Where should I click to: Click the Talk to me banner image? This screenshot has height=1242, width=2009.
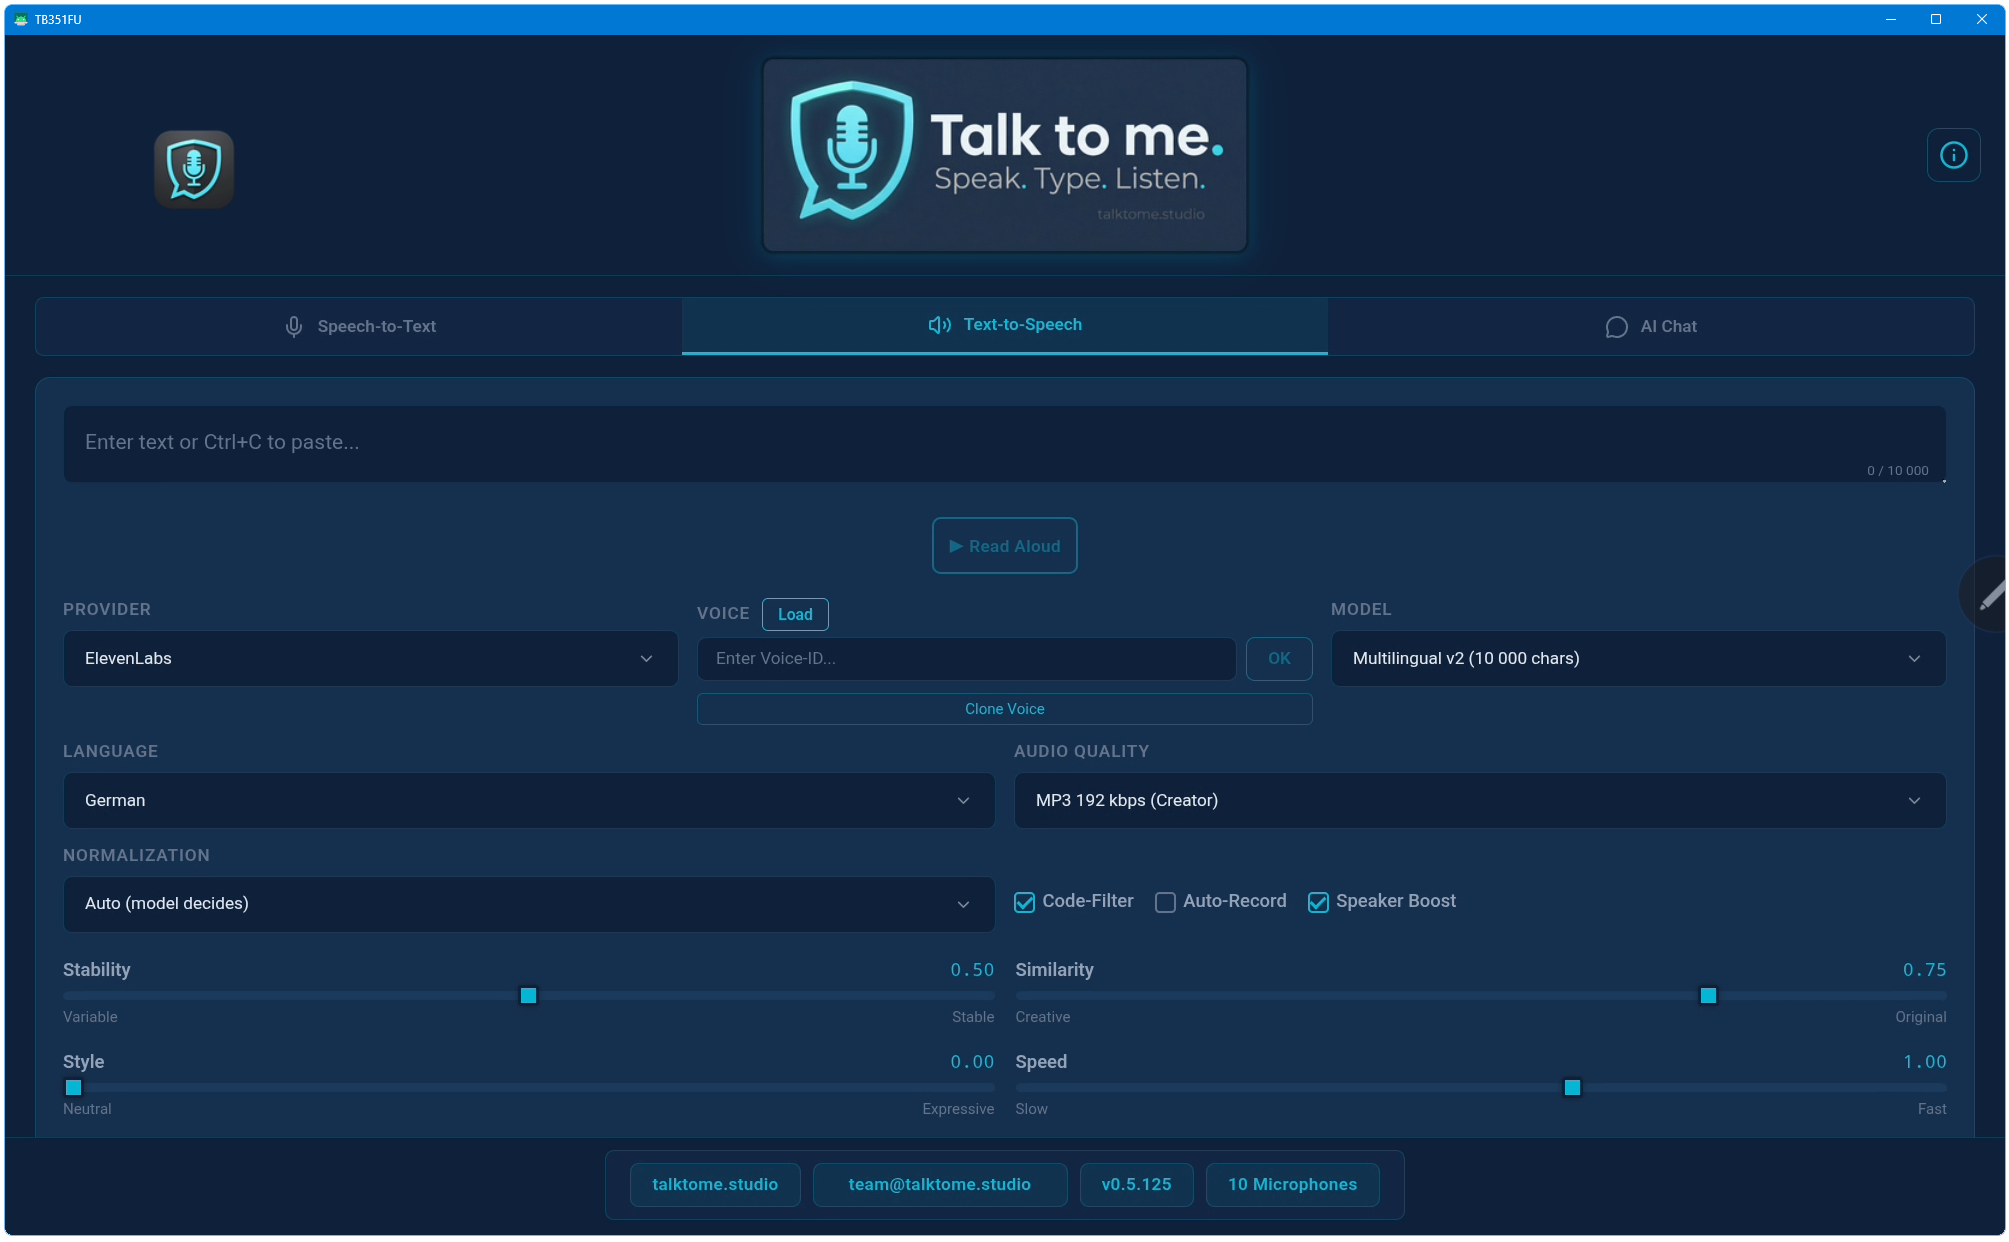point(1004,155)
